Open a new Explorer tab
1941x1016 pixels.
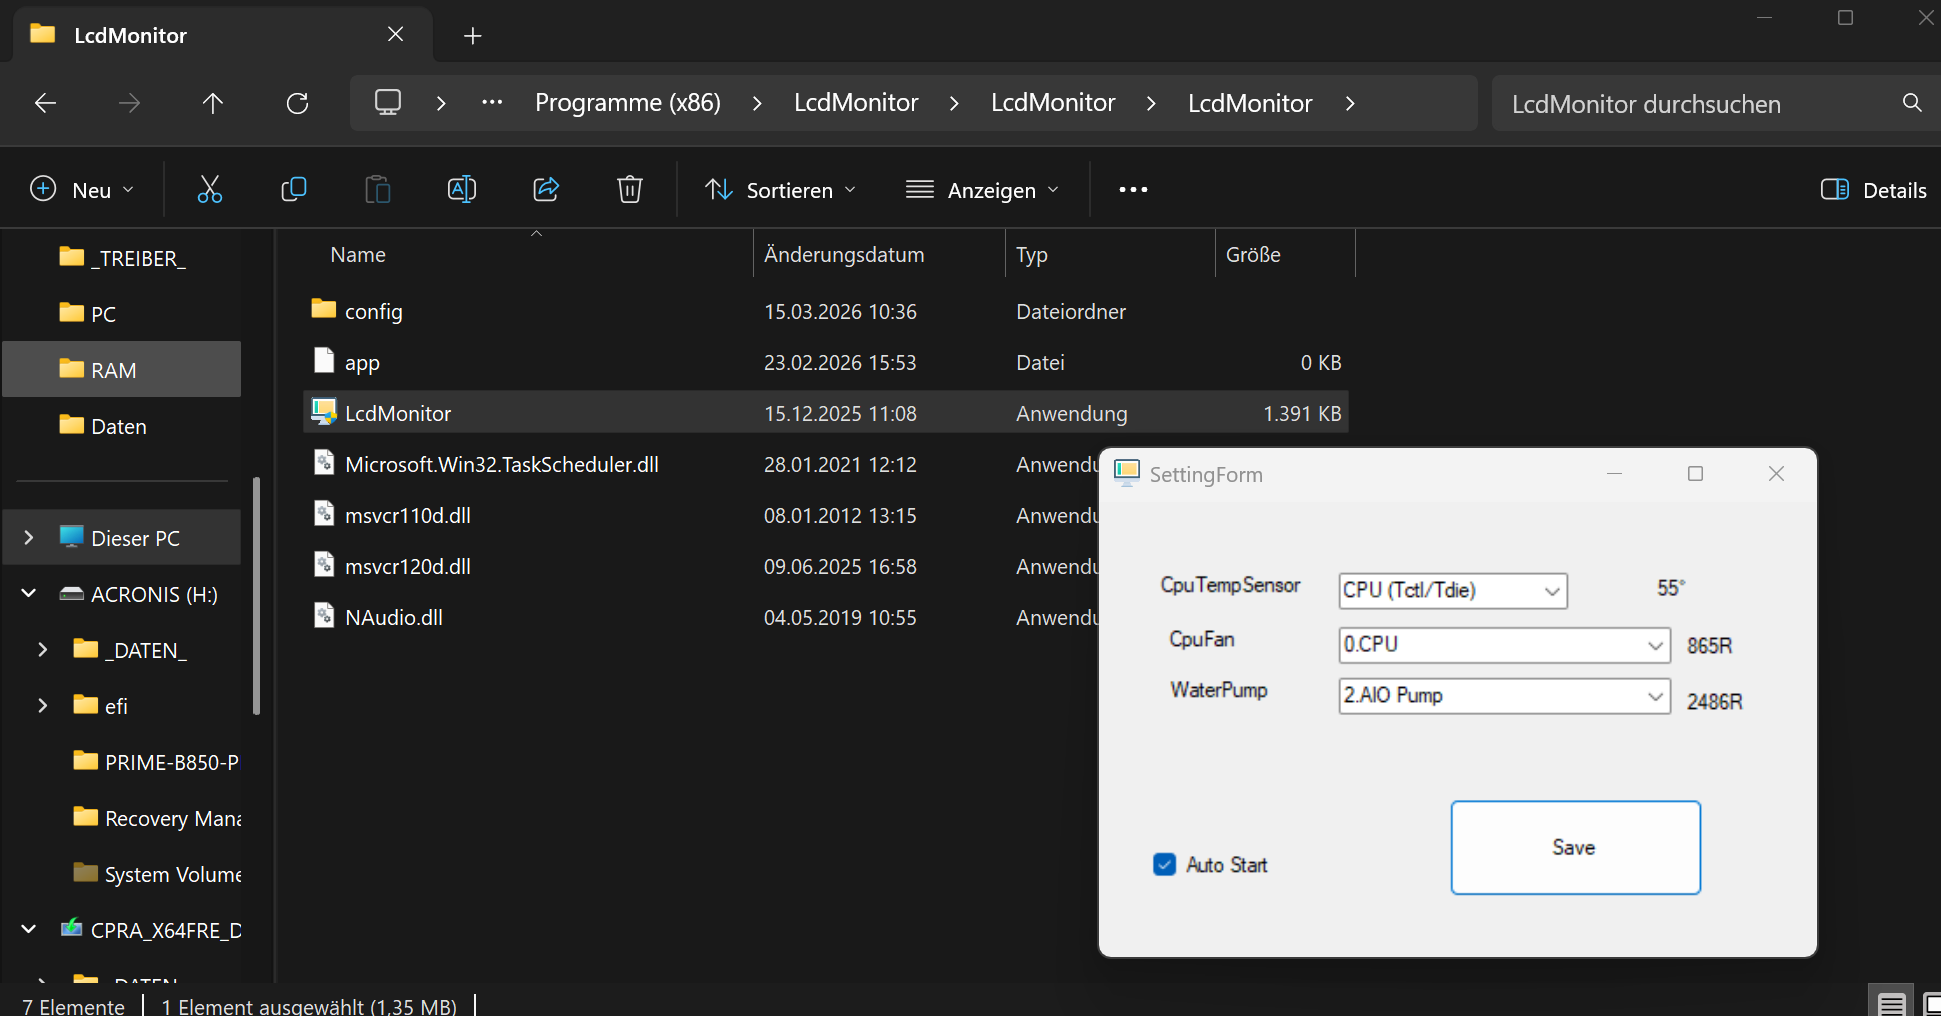(473, 36)
